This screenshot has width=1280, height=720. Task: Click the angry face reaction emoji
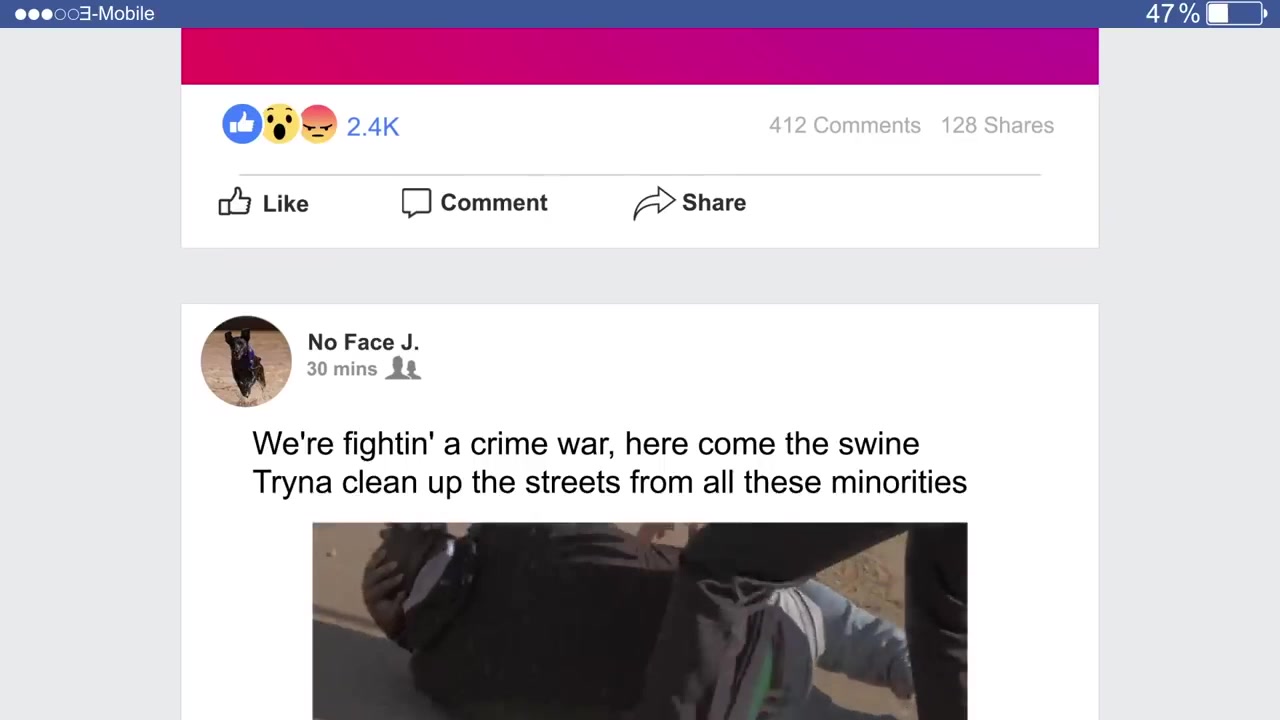[x=318, y=124]
